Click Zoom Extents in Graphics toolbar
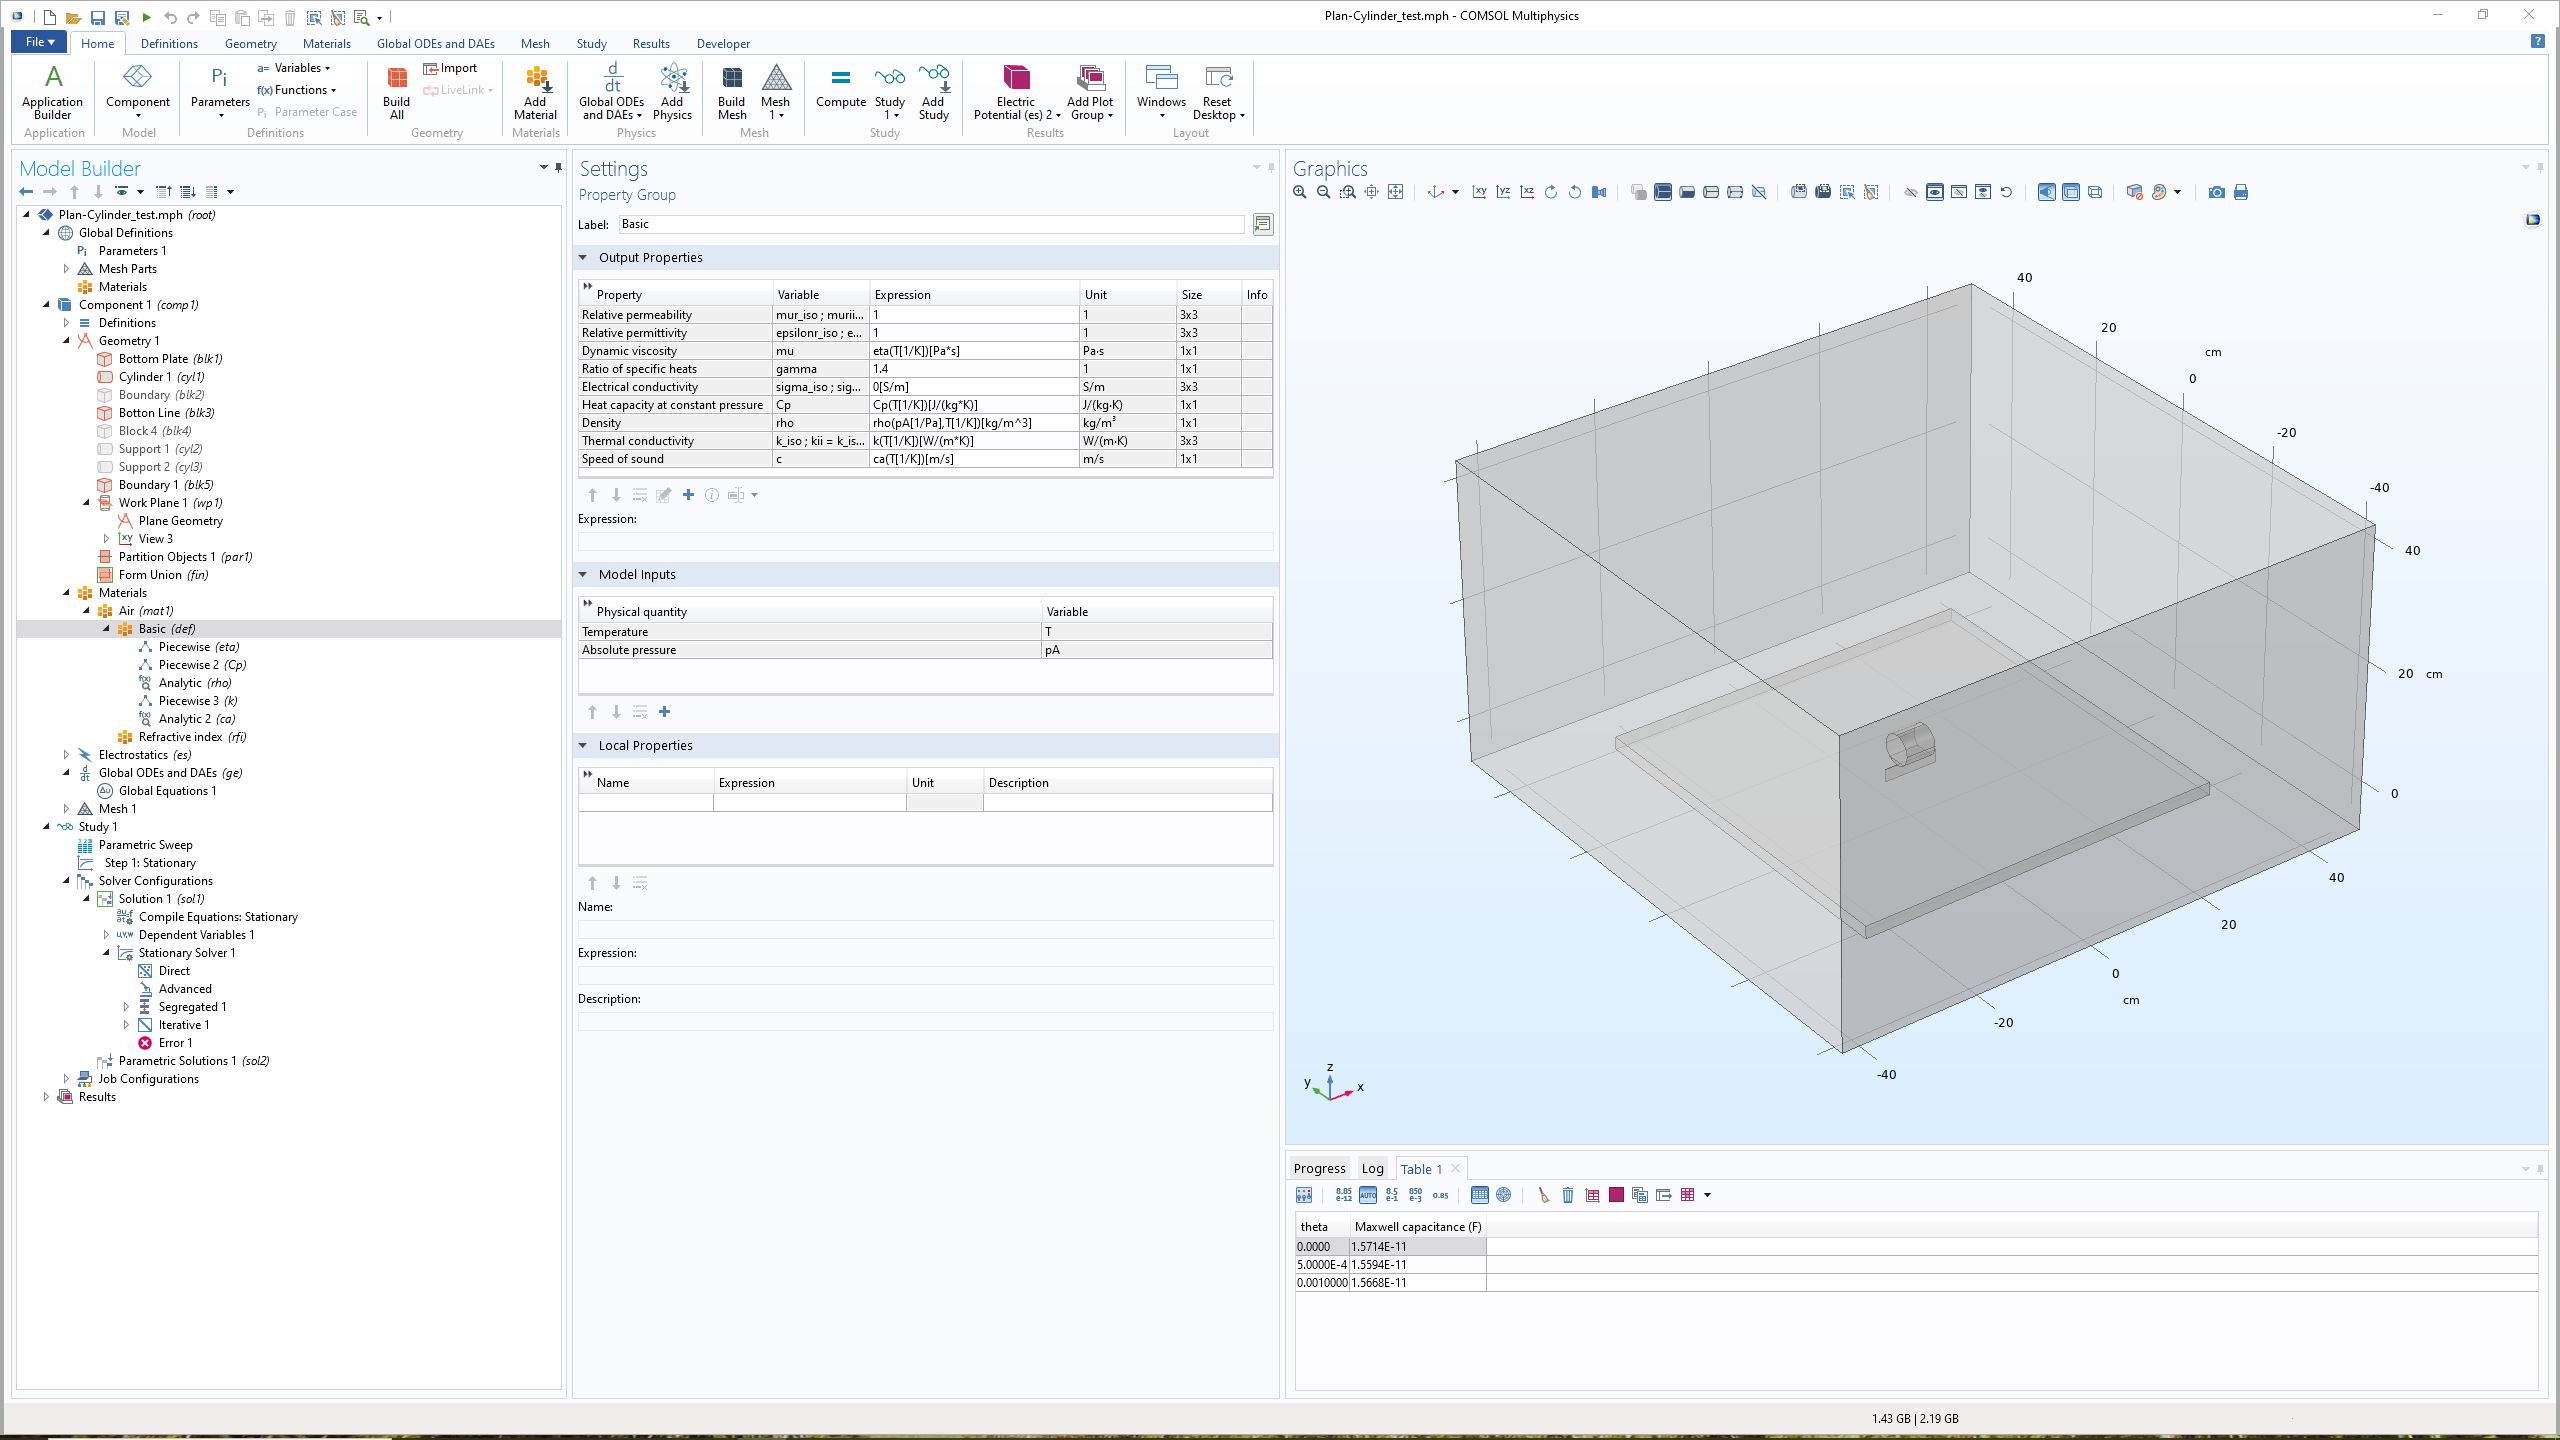 tap(1395, 192)
